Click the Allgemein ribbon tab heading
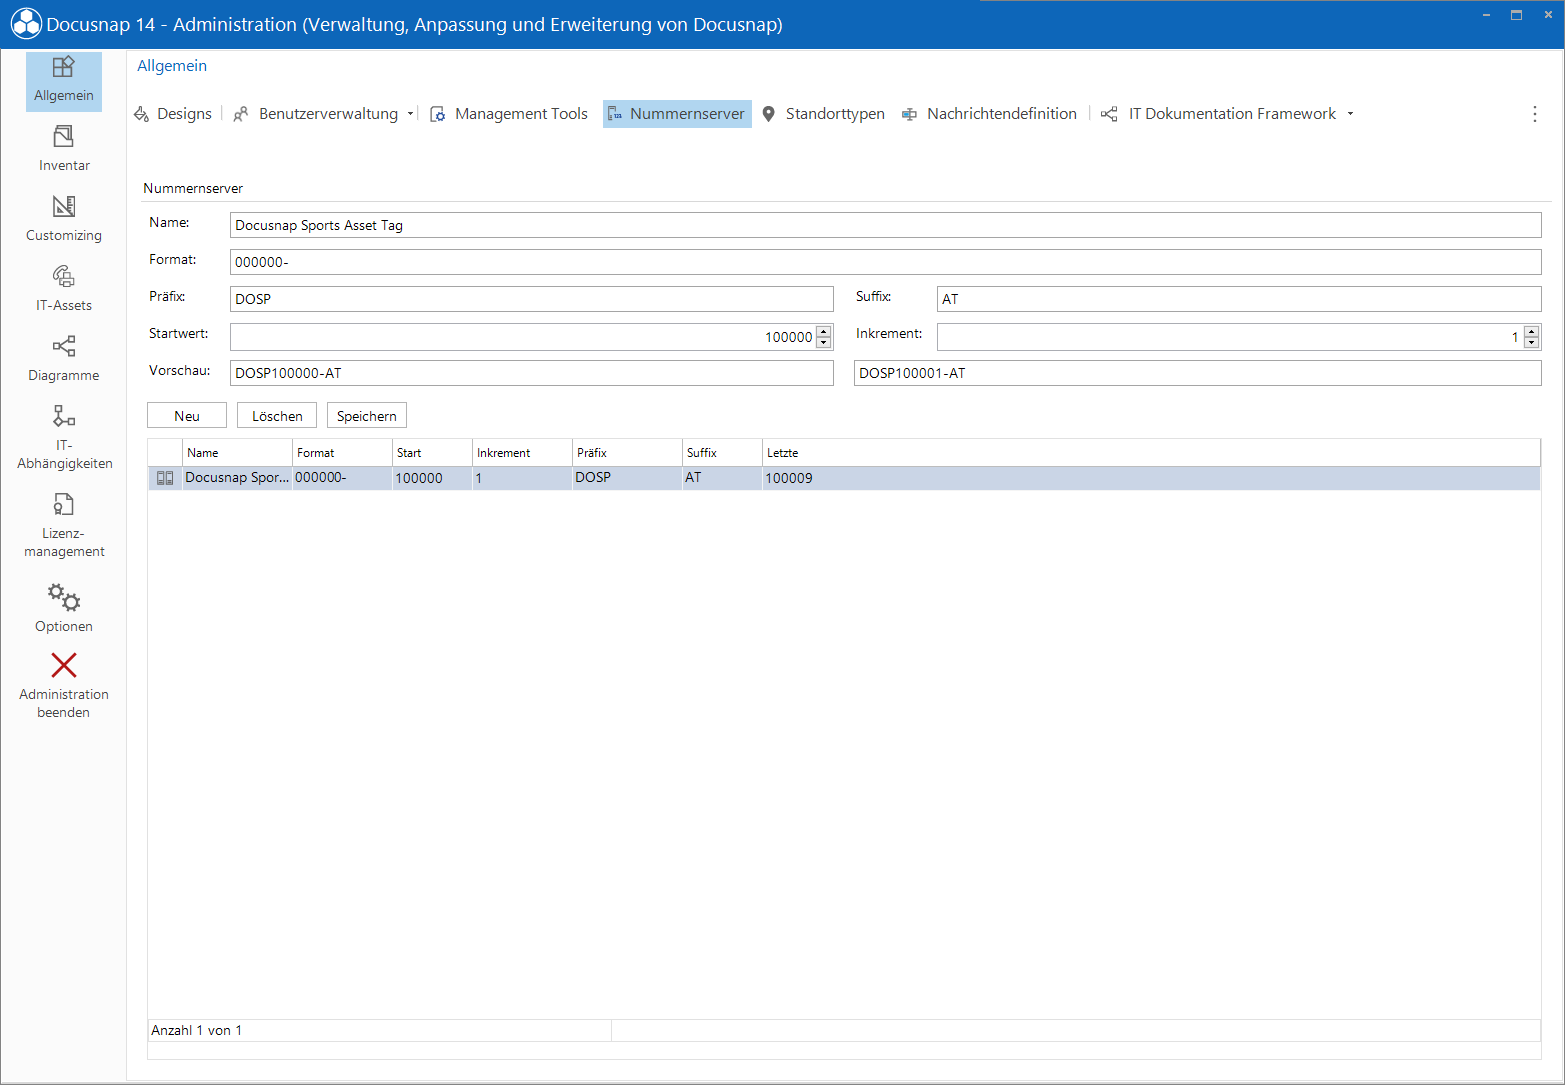The image size is (1565, 1085). (x=172, y=66)
